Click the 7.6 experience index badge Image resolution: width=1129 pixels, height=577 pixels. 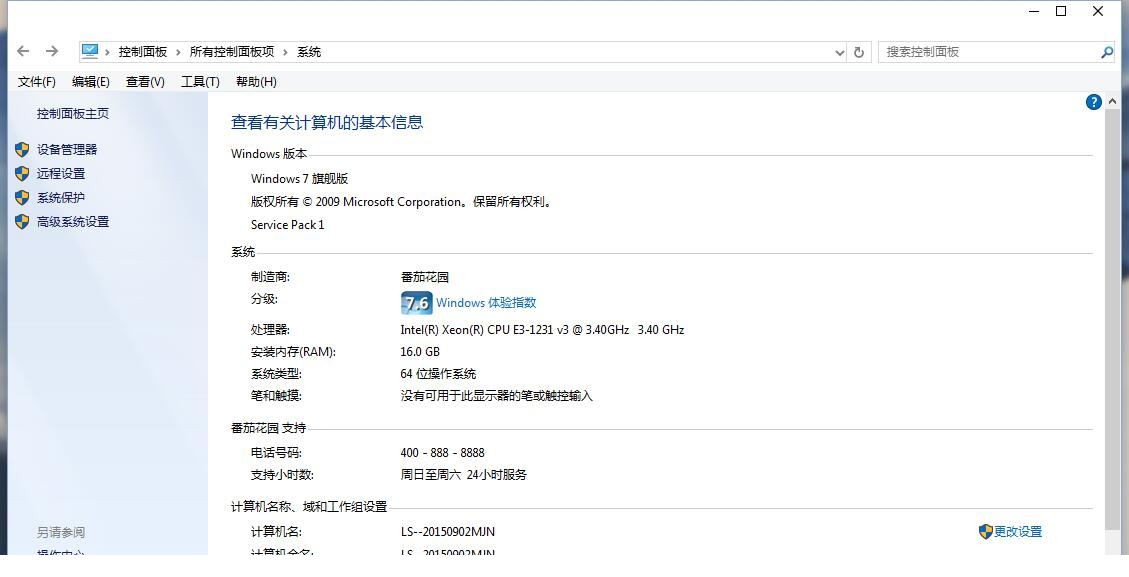click(416, 303)
